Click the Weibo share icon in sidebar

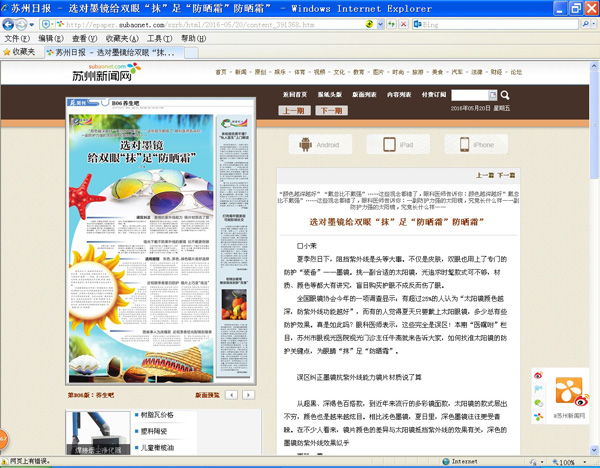(539, 376)
